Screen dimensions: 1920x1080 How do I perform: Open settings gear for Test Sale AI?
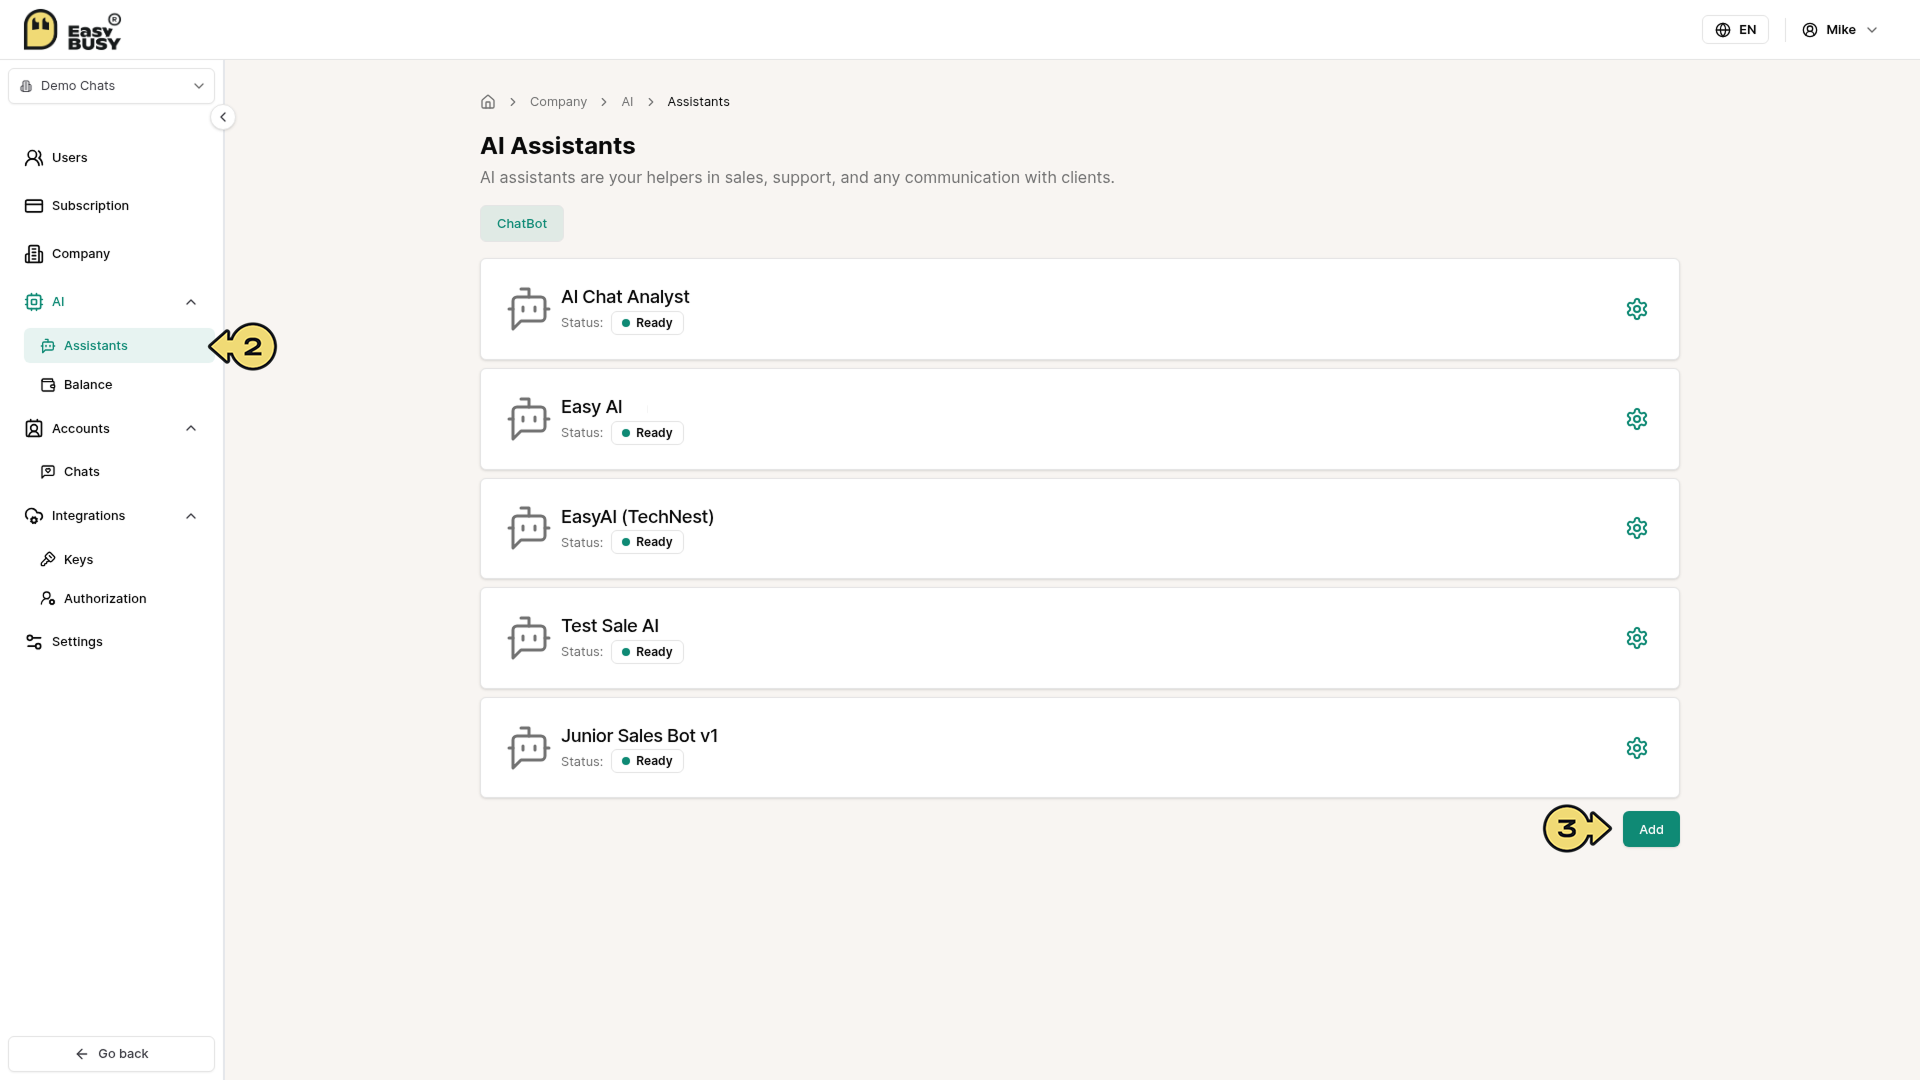1636,638
